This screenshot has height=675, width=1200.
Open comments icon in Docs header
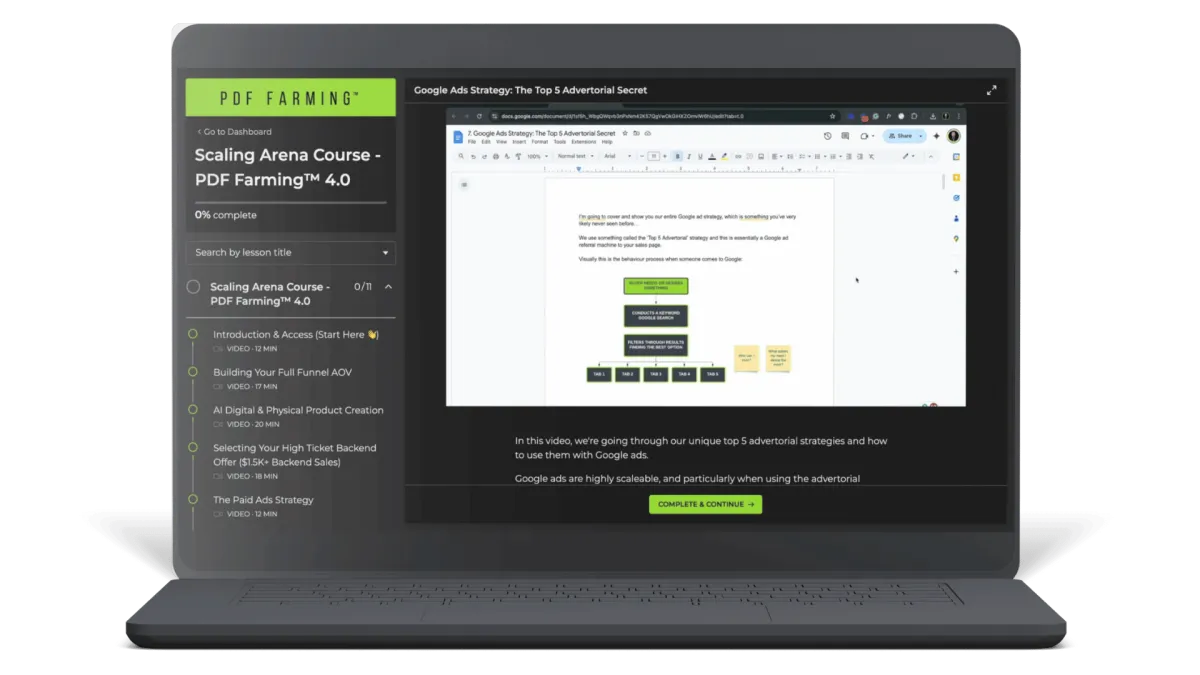pyautogui.click(x=845, y=136)
